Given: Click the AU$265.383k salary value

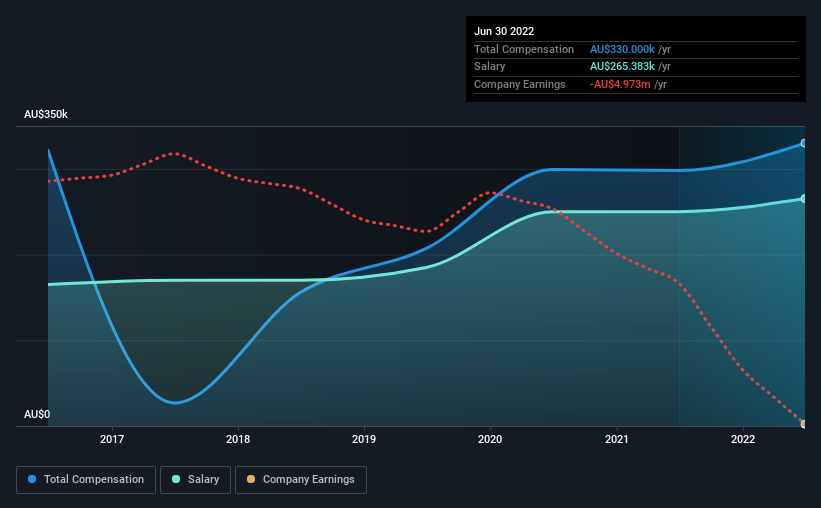Looking at the screenshot, I should 622,67.
